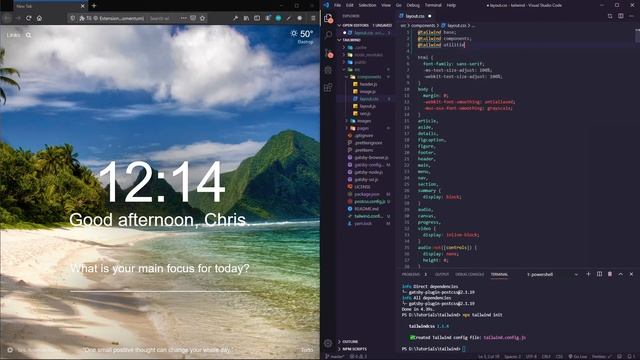This screenshot has width=640, height=360.
Task: Close the terminal panel
Action: [631, 274]
